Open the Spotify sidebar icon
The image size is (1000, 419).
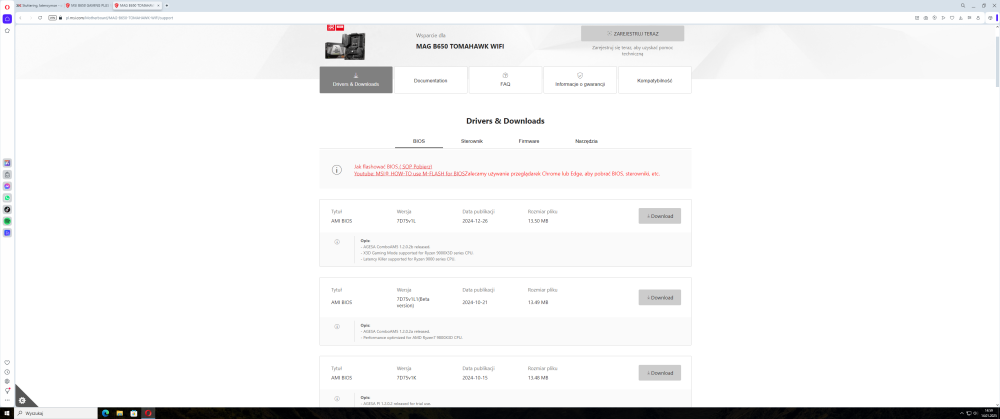click(x=7, y=221)
